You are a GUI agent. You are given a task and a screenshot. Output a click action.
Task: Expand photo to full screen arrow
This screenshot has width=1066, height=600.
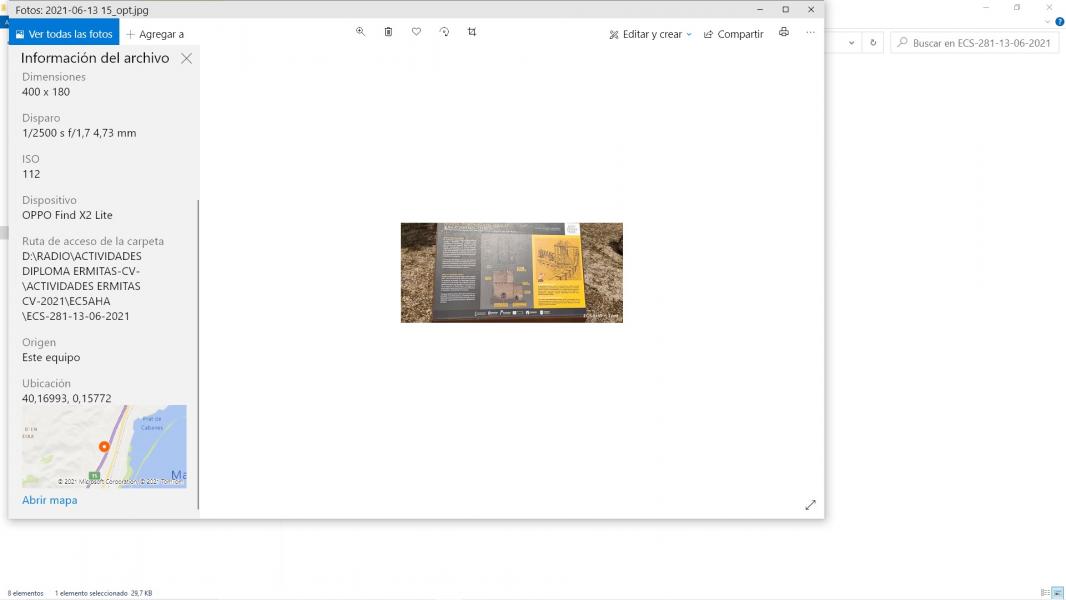coord(810,505)
